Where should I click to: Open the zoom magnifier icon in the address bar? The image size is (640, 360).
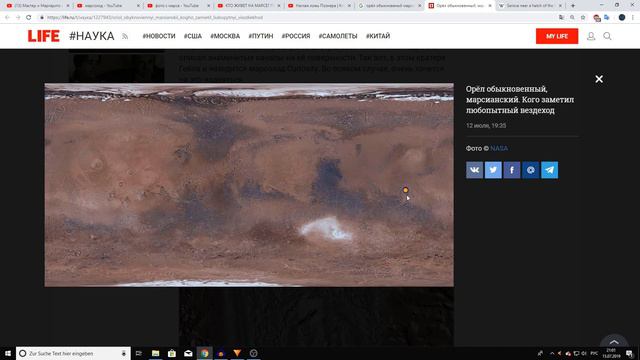pos(572,18)
